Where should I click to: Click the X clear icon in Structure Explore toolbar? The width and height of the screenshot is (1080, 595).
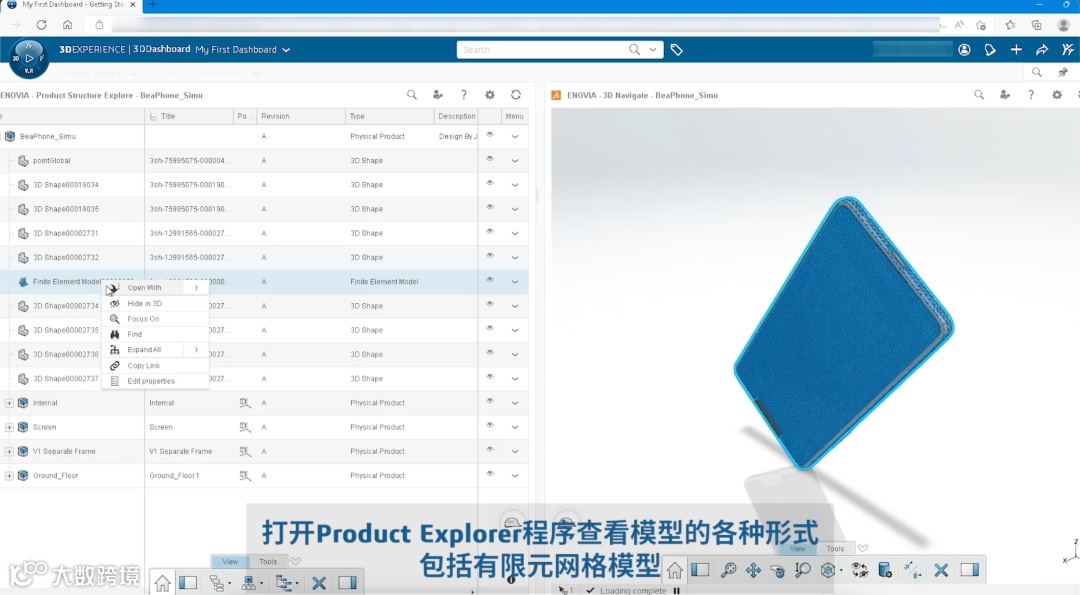click(x=319, y=583)
